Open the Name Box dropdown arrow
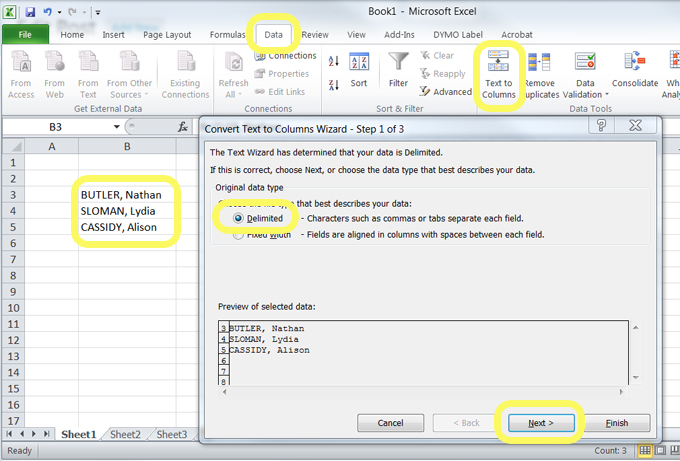The width and height of the screenshot is (680, 461). pos(117,127)
